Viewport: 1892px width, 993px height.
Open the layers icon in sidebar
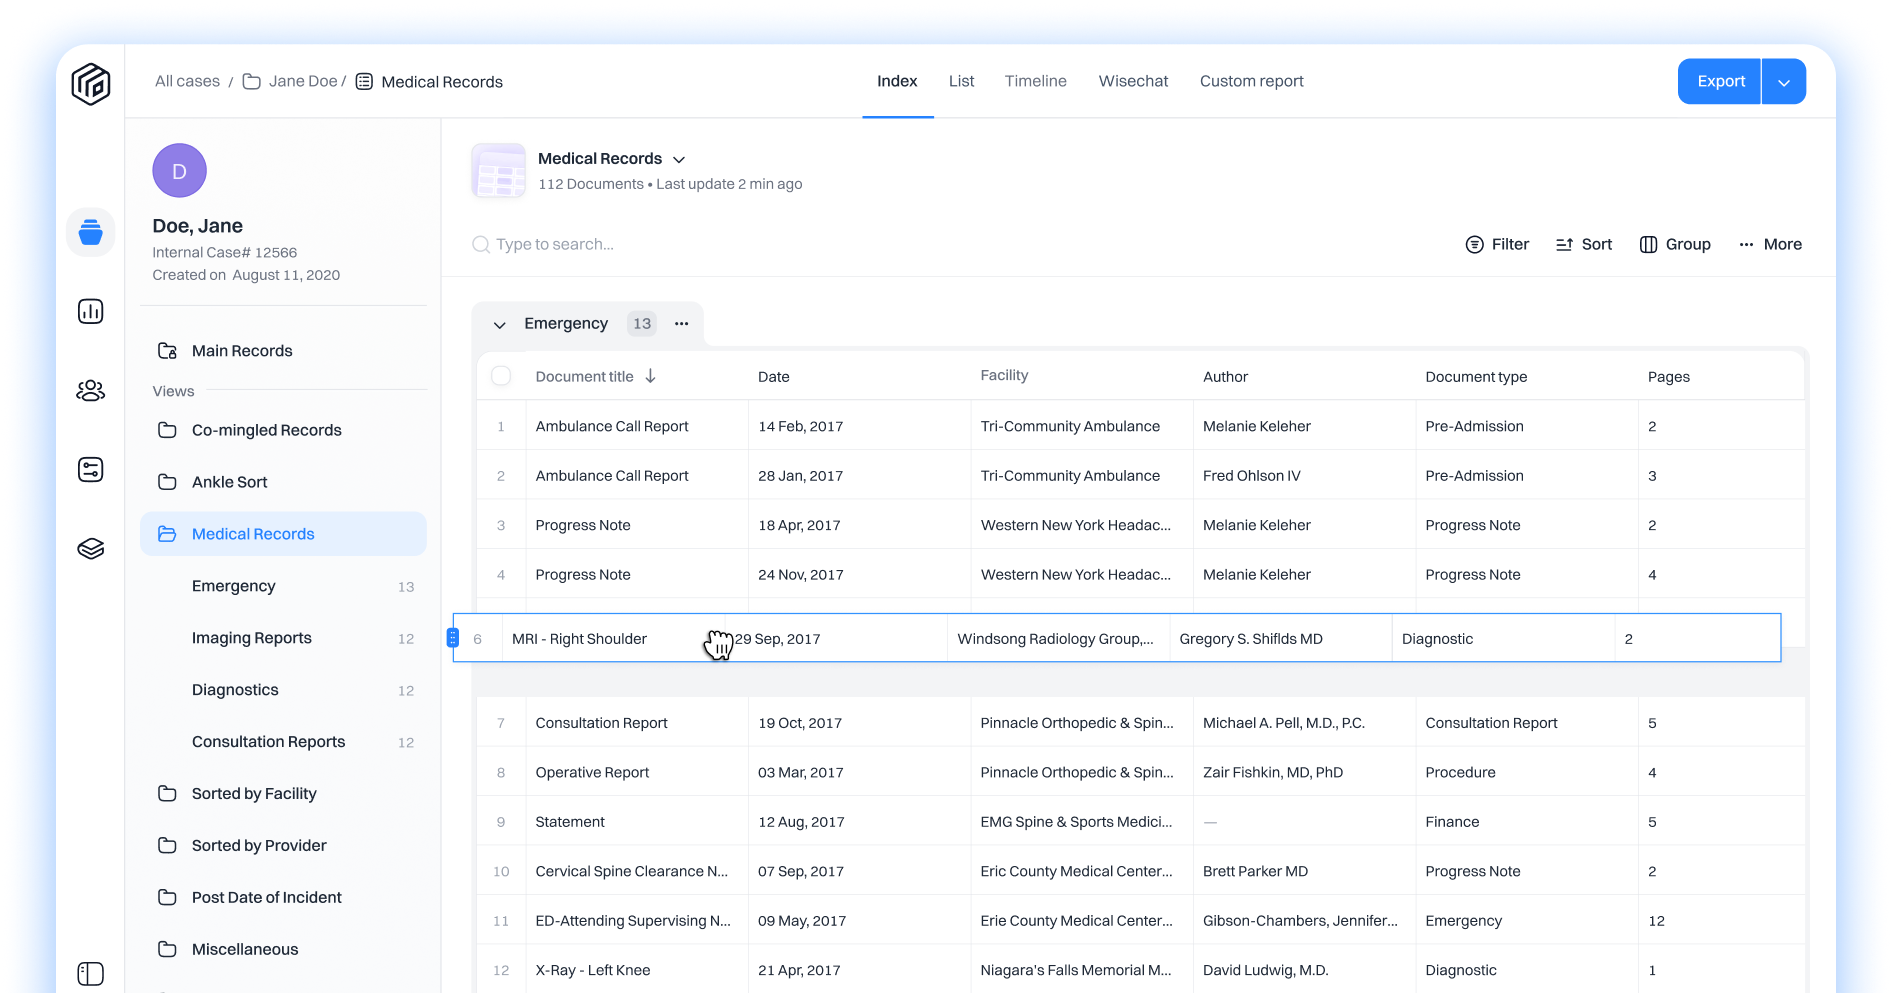[x=91, y=549]
